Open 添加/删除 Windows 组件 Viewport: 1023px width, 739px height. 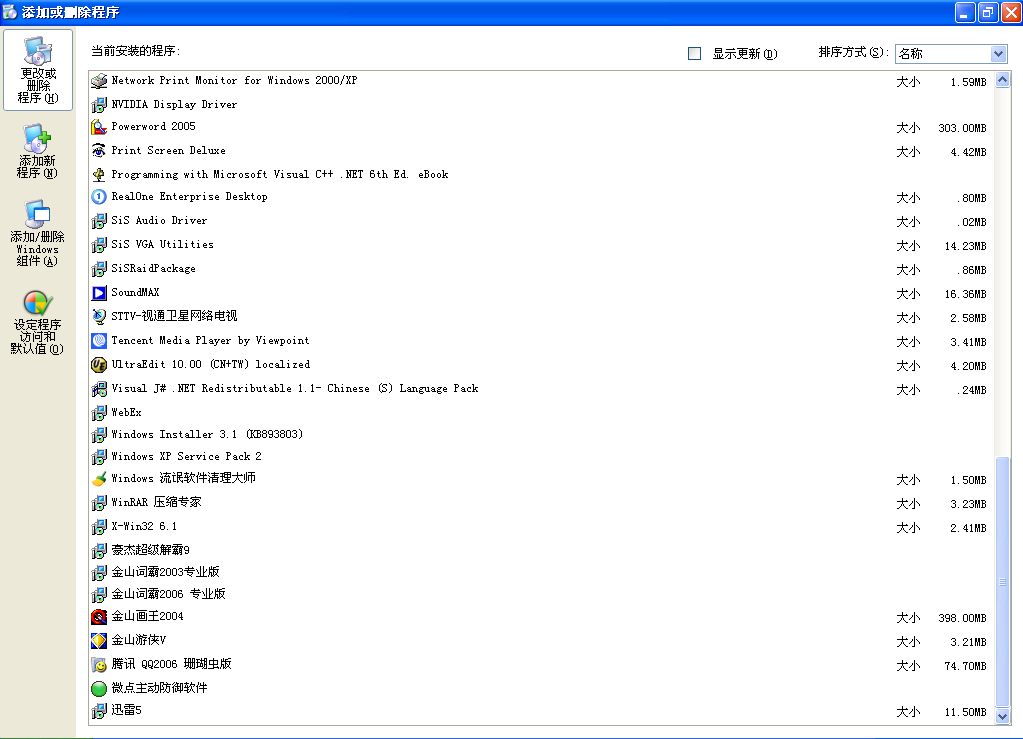tap(37, 234)
